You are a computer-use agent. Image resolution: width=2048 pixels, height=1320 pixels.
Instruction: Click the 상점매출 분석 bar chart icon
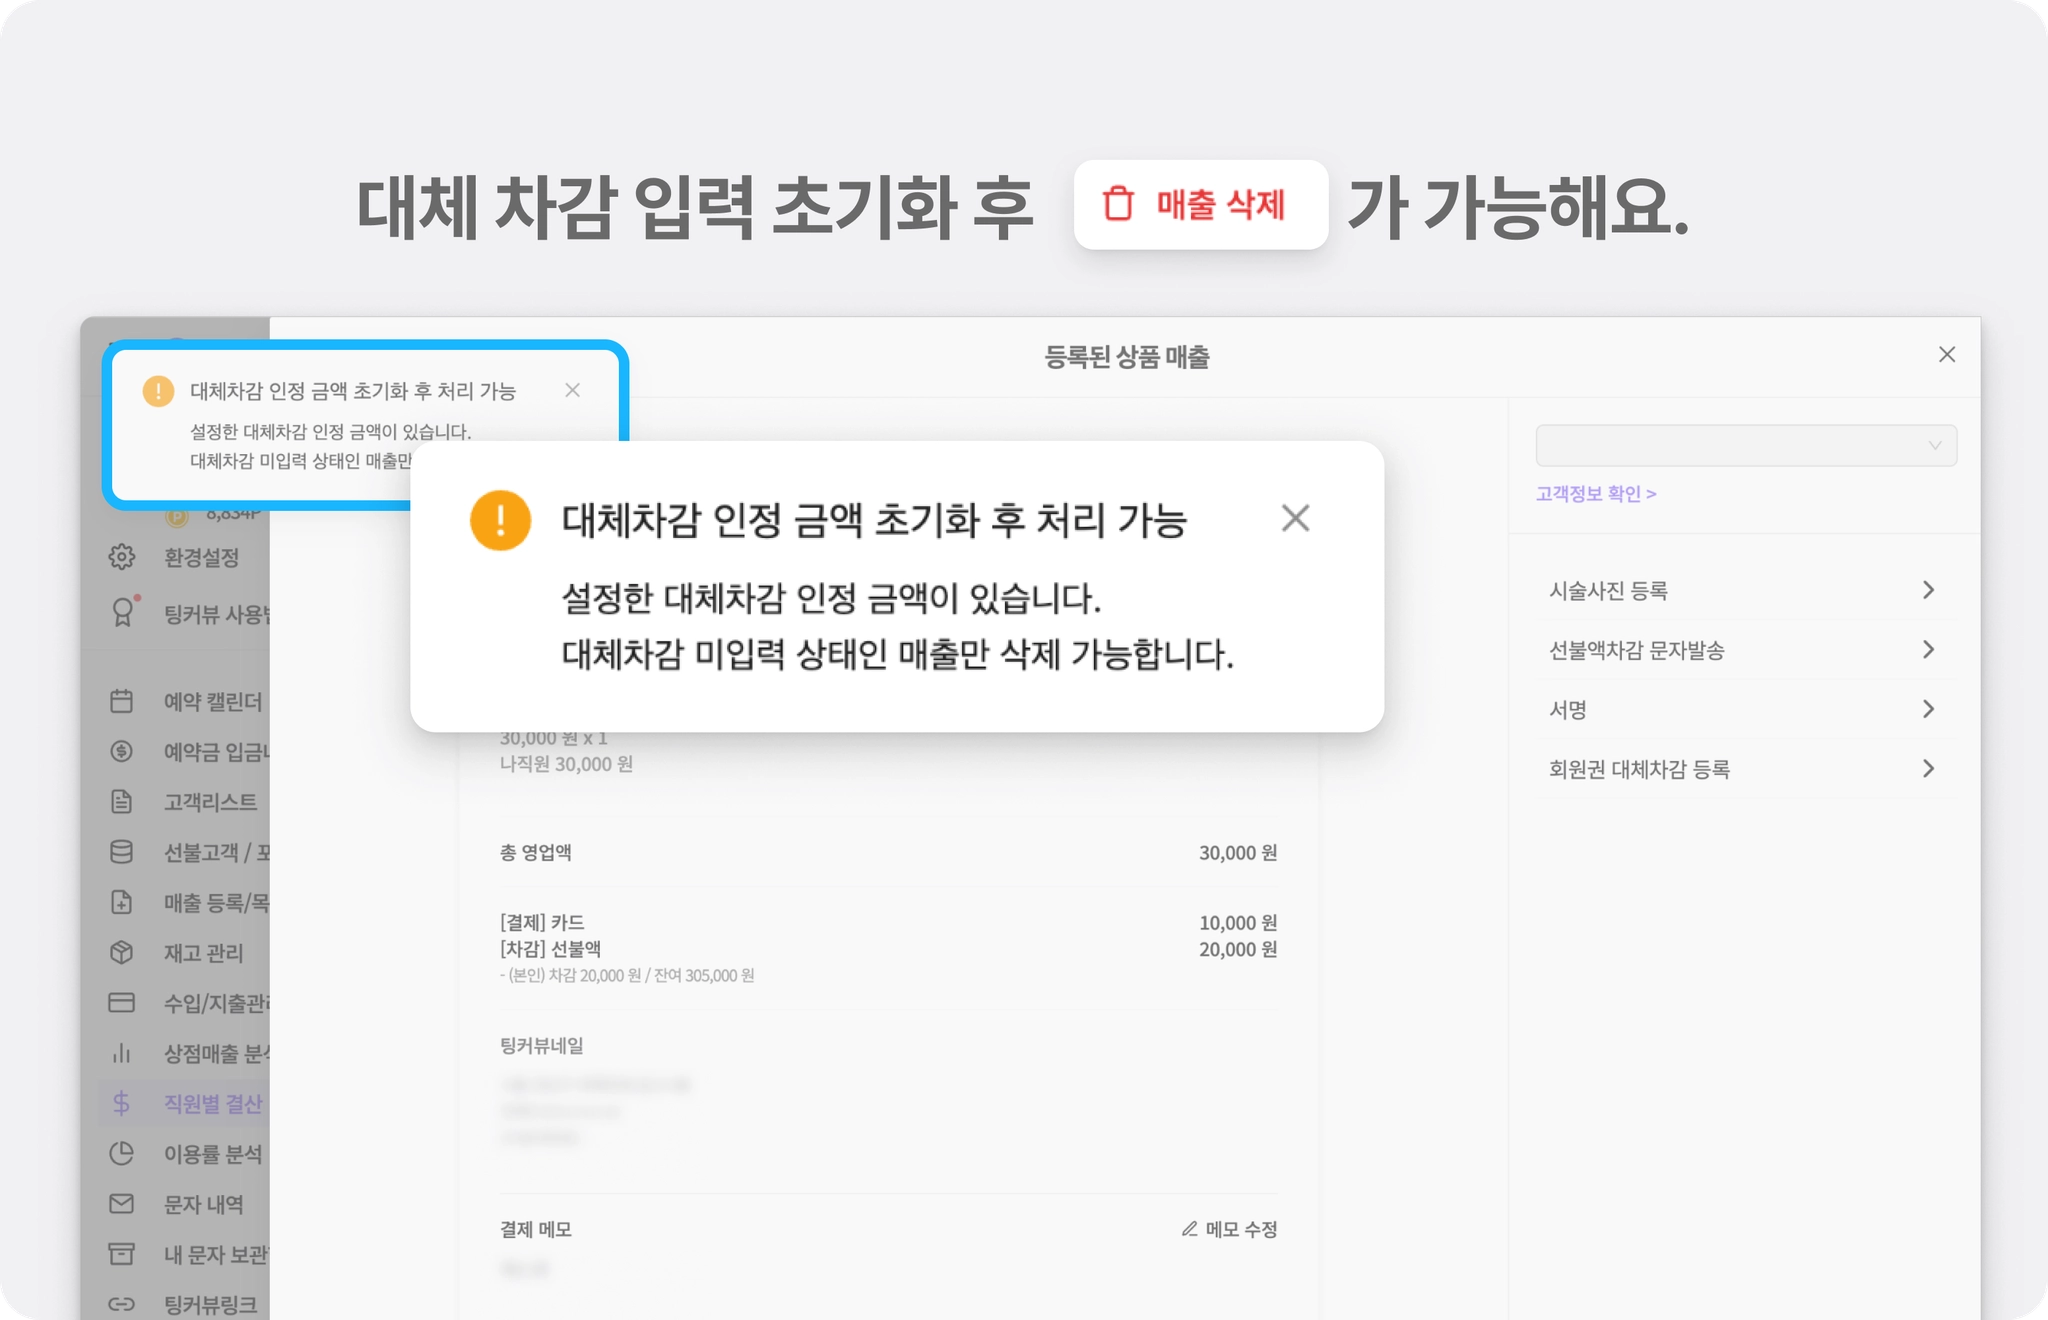coord(122,1053)
